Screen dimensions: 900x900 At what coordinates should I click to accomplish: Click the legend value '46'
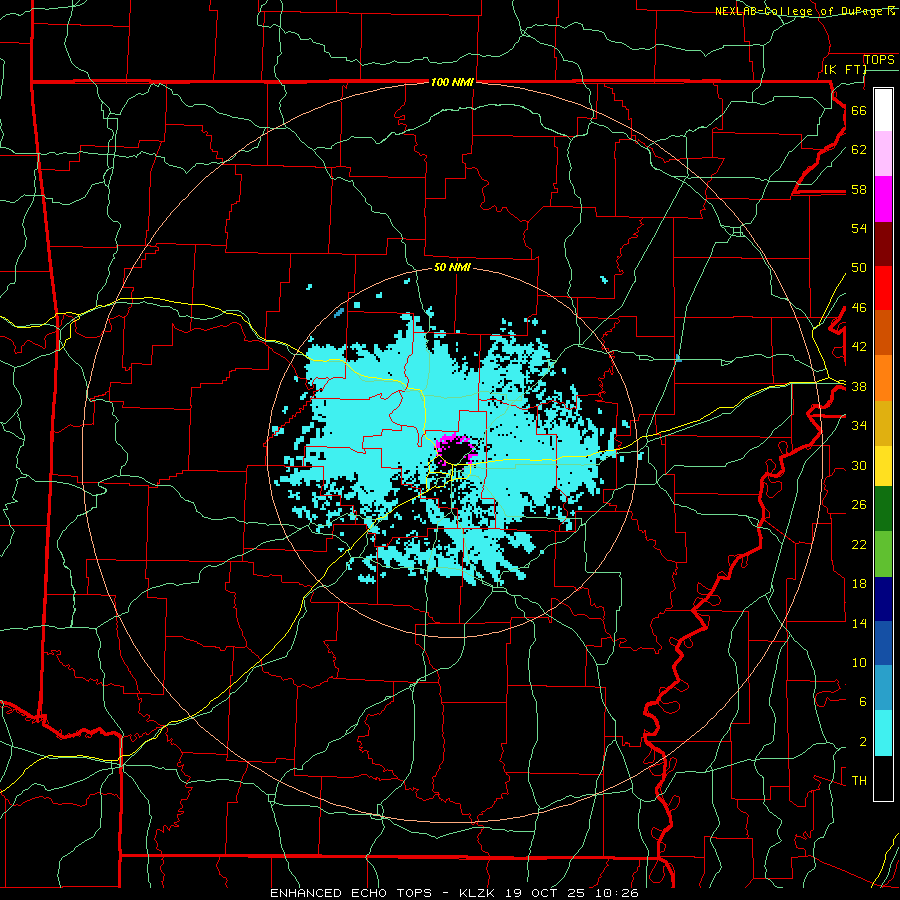coord(859,307)
